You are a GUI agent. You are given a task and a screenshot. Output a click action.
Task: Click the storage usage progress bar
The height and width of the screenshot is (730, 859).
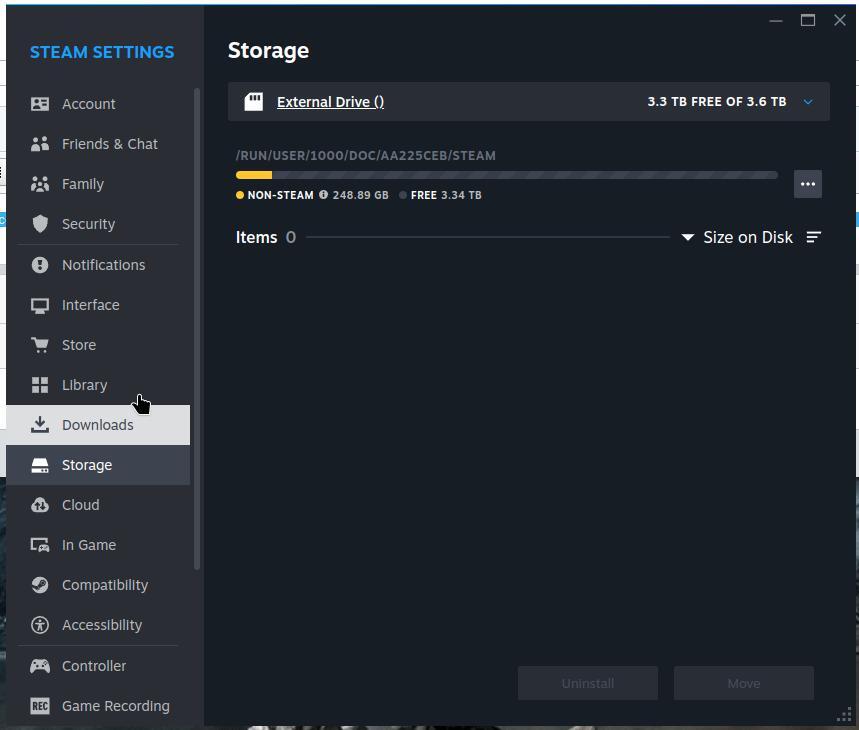coord(507,175)
